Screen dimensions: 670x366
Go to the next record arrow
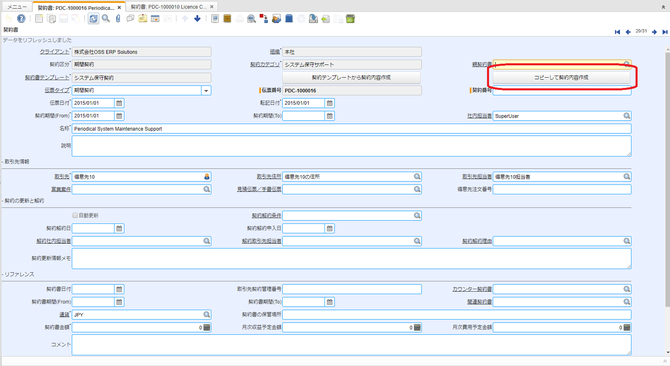click(x=654, y=32)
